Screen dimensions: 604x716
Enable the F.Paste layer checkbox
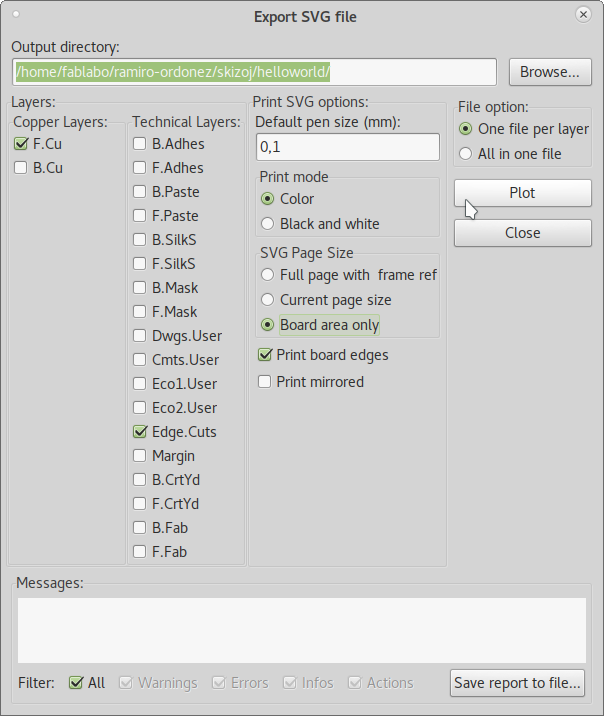[x=139, y=216]
